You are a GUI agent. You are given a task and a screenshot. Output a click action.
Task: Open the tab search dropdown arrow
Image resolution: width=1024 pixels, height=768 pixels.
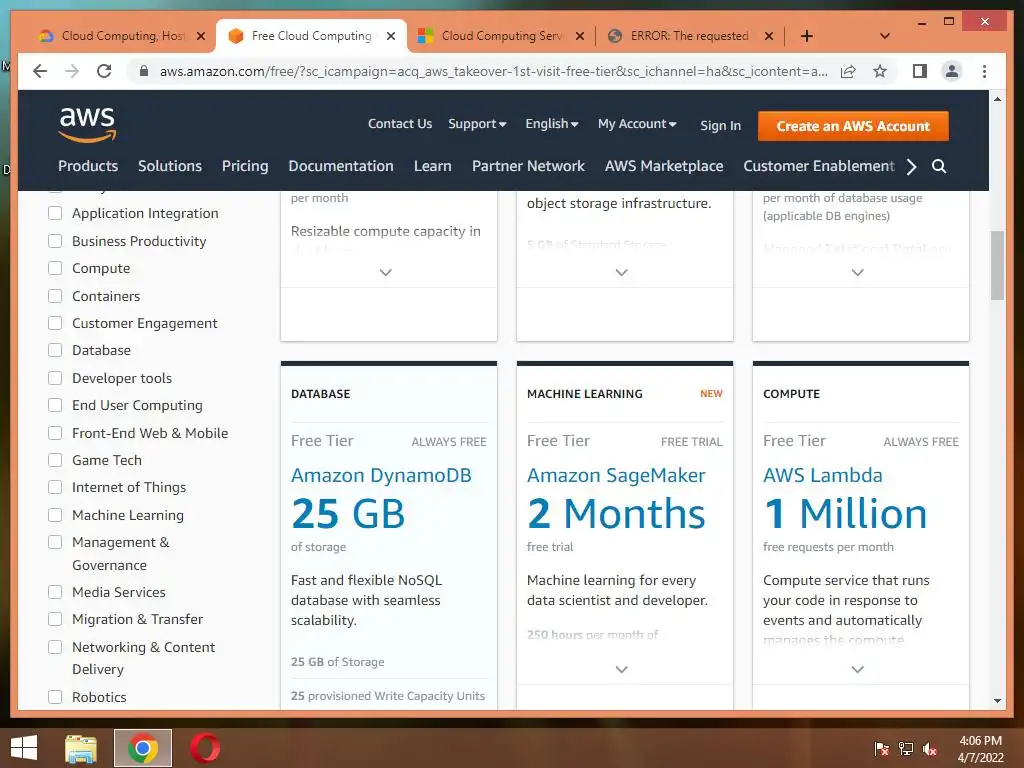pyautogui.click(x=884, y=36)
